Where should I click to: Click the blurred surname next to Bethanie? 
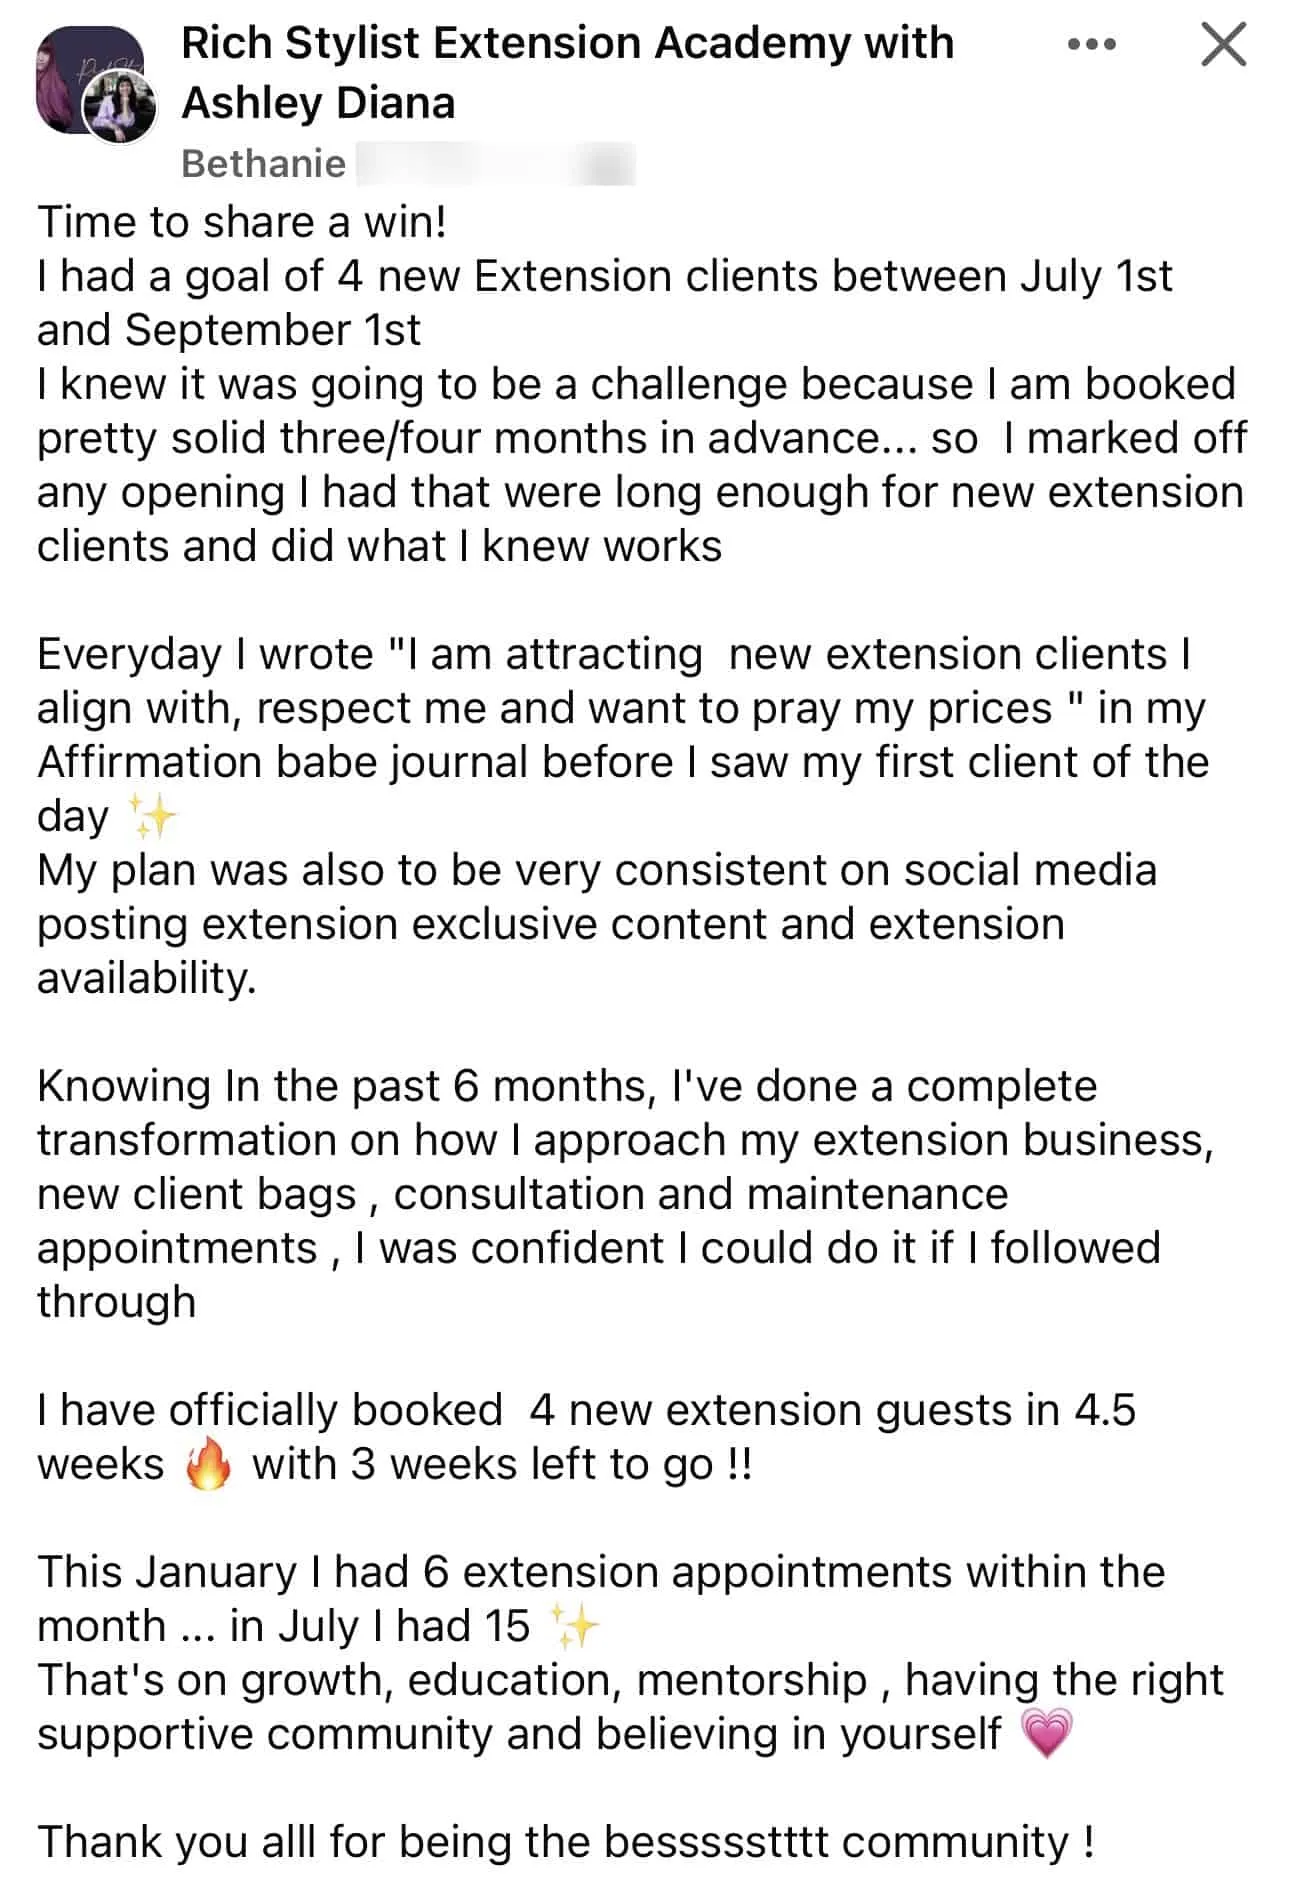(495, 164)
